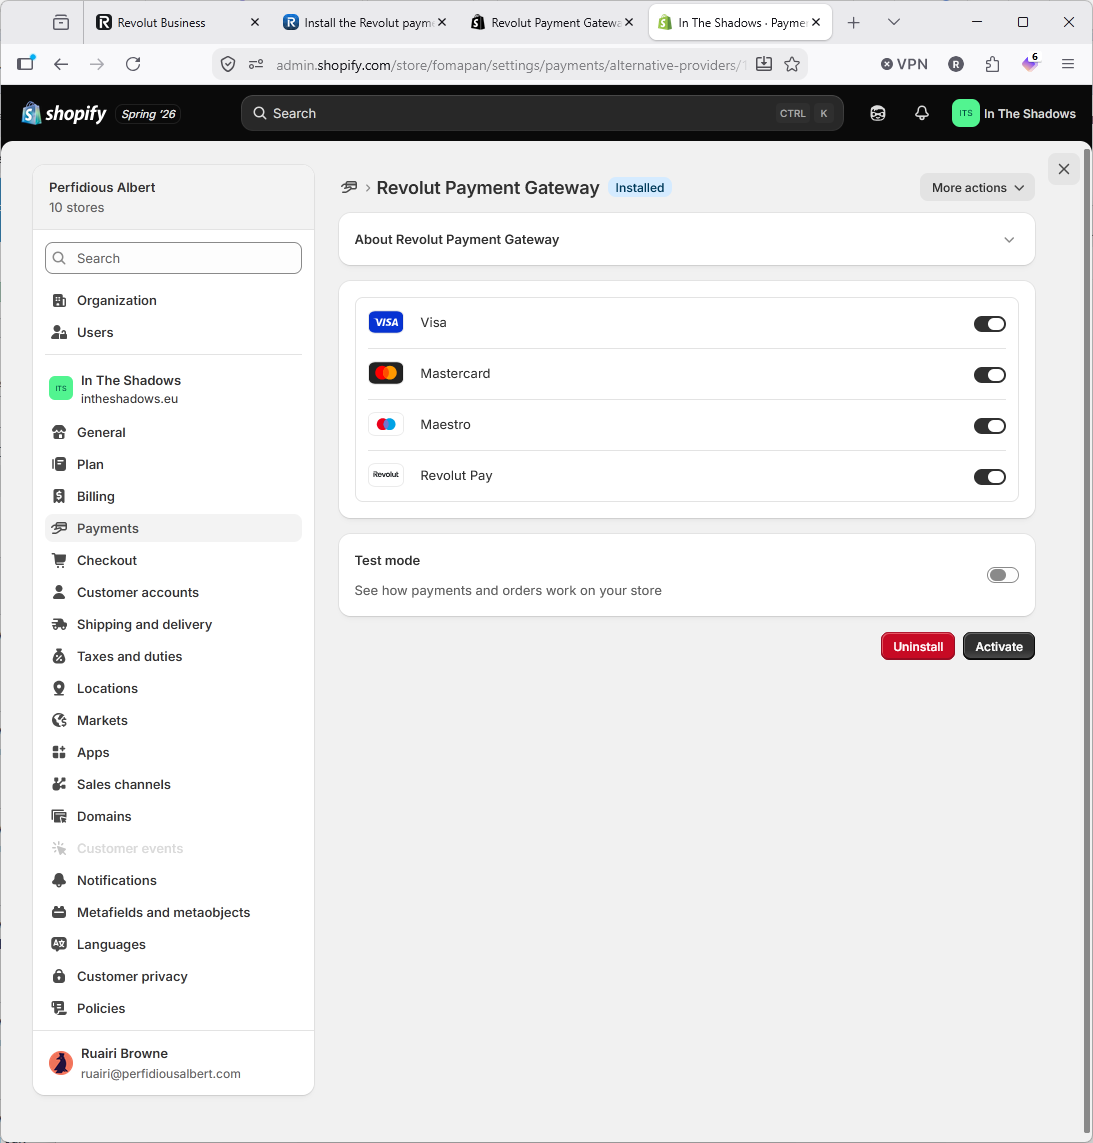Turn off Maestro toggle
Screen dimensions: 1093x1143
pyautogui.click(x=989, y=426)
